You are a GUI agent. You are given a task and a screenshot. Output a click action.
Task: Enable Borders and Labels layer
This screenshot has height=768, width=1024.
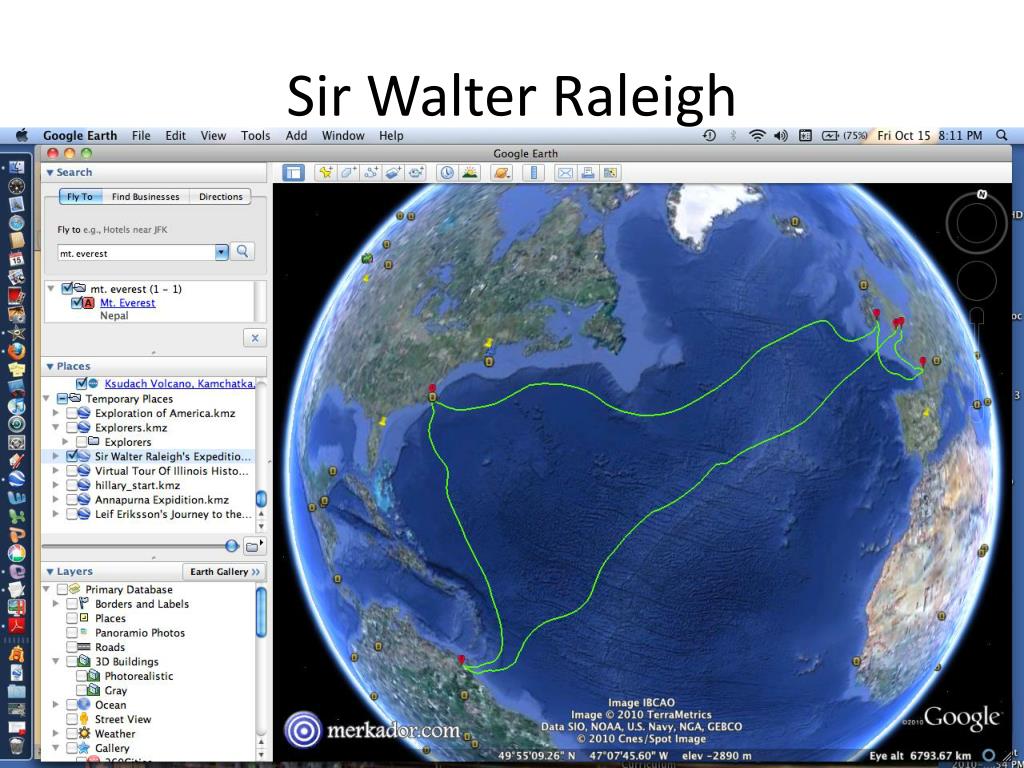pos(72,604)
